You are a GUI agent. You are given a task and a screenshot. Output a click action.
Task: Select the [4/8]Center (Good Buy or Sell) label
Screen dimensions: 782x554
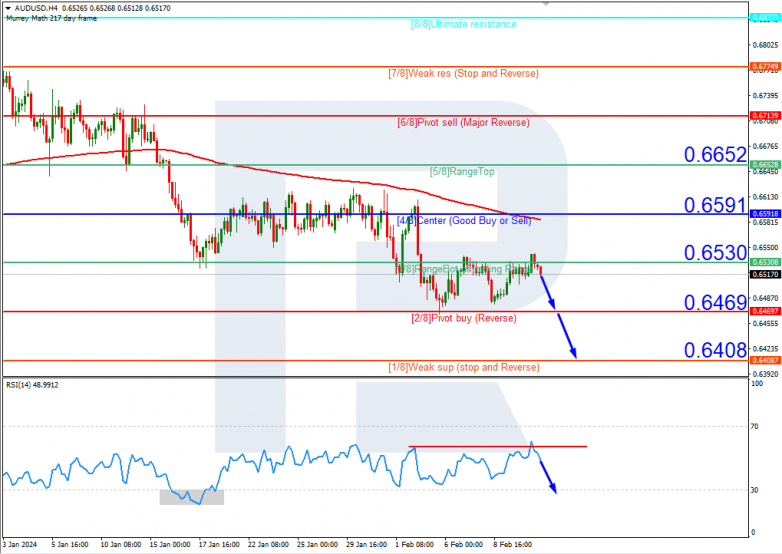tap(464, 220)
